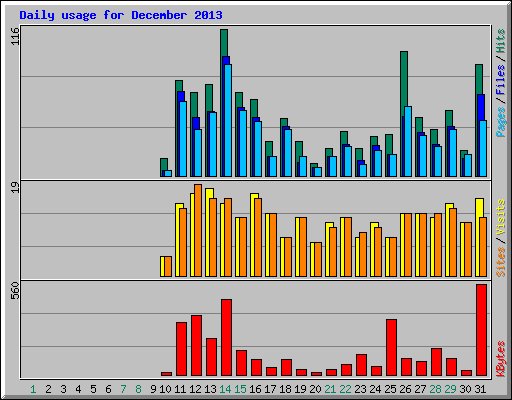Click the 'KBytes' legend label

(501, 359)
